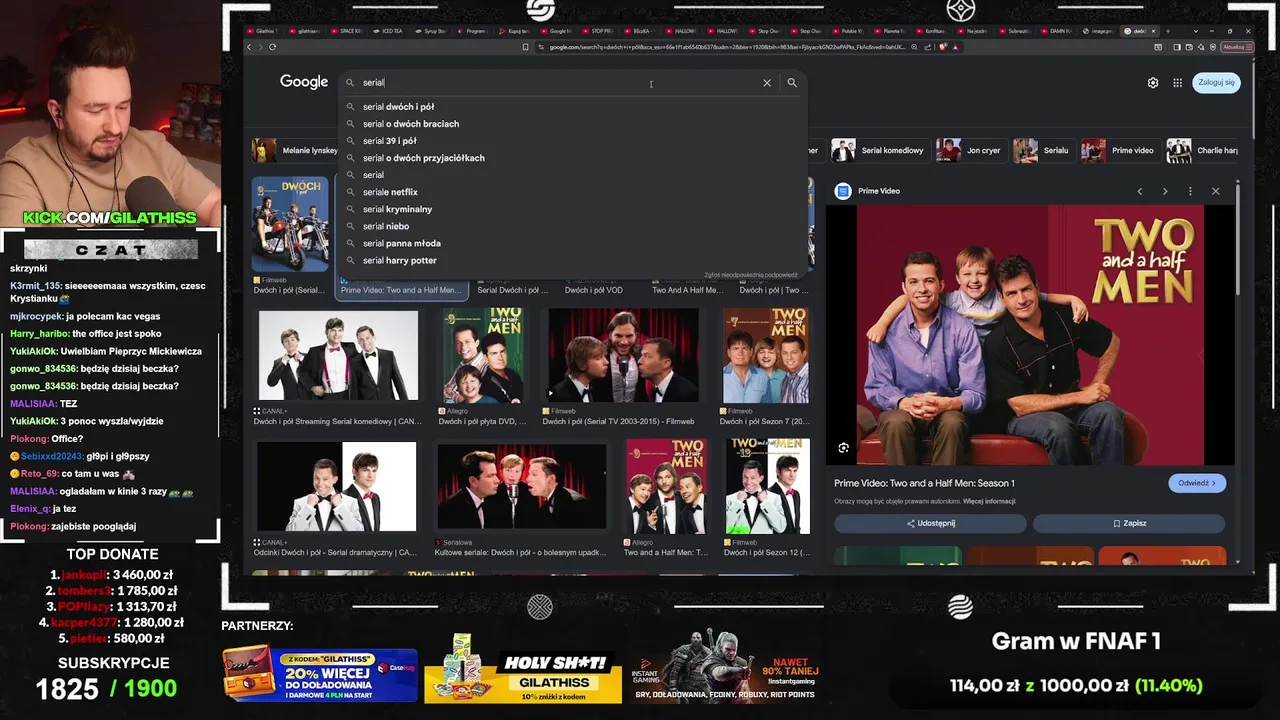Choose suggestion 'seriale netflix'
The height and width of the screenshot is (720, 1280).
[572, 192]
